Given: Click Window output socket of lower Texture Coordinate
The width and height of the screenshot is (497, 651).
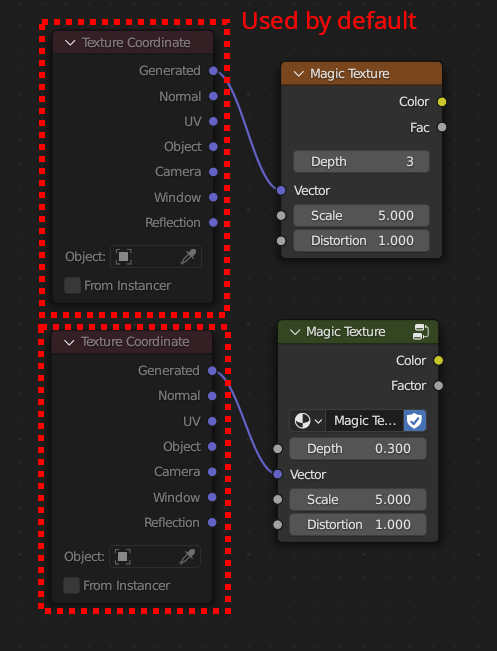Looking at the screenshot, I should click(x=212, y=497).
